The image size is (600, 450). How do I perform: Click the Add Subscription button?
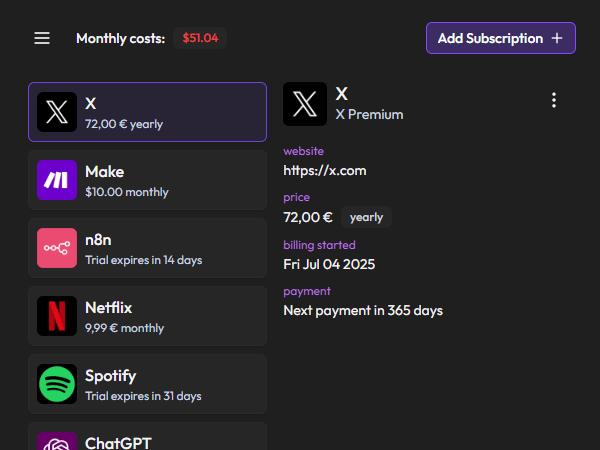tap(490, 38)
